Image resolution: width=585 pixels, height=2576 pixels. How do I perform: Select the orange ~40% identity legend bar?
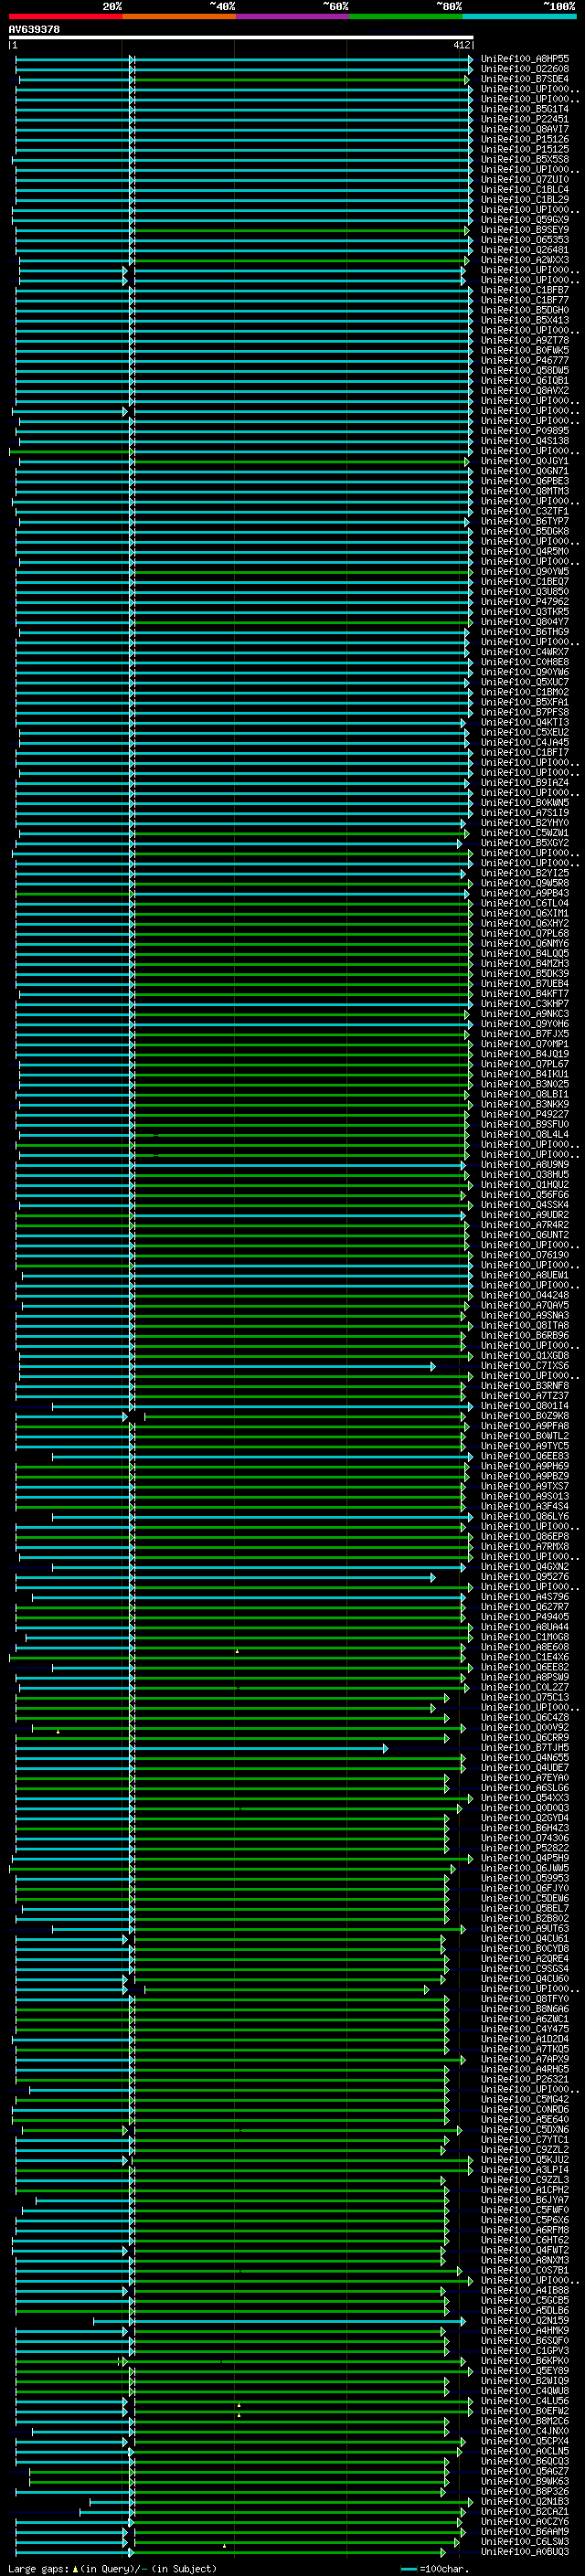(179, 16)
